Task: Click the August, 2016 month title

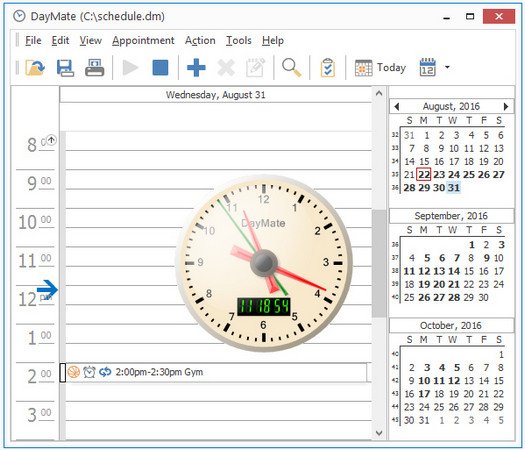Action: click(451, 106)
